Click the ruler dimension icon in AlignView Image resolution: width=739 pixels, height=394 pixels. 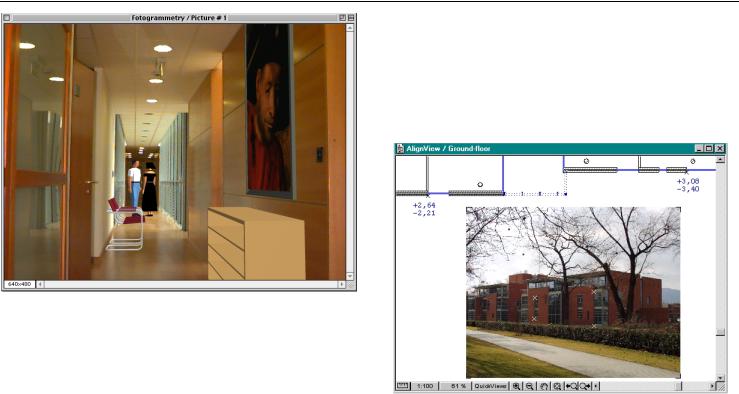coord(402,386)
